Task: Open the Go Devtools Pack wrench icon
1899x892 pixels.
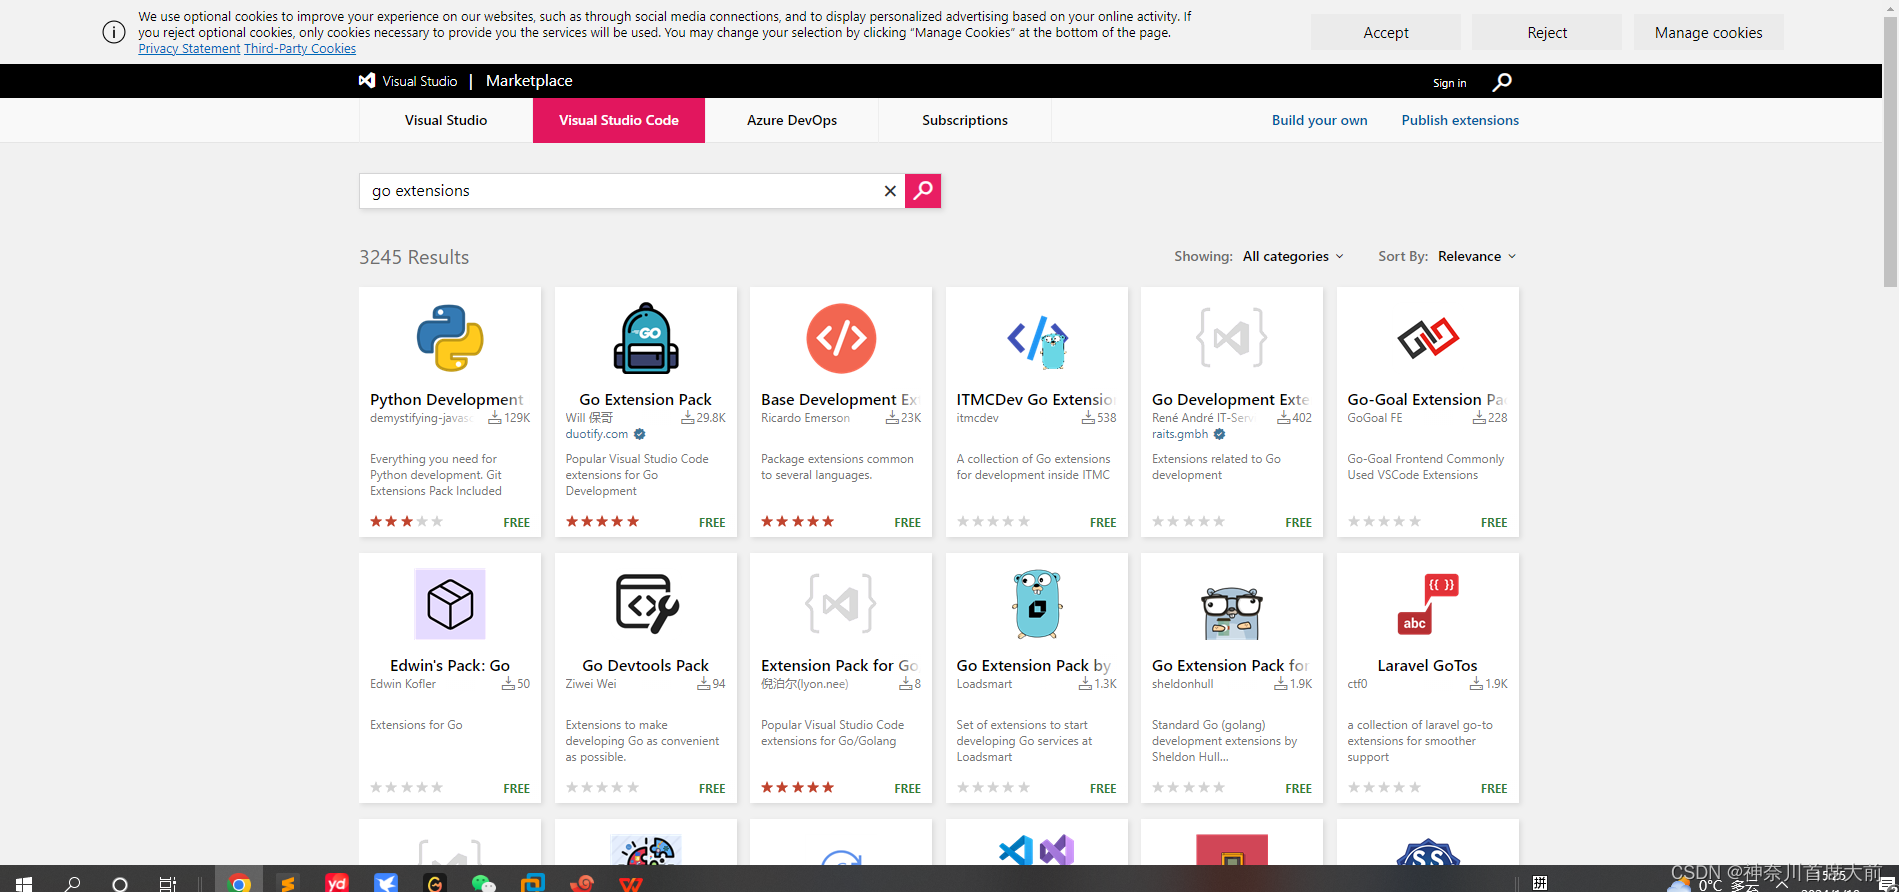Action: [x=646, y=604]
